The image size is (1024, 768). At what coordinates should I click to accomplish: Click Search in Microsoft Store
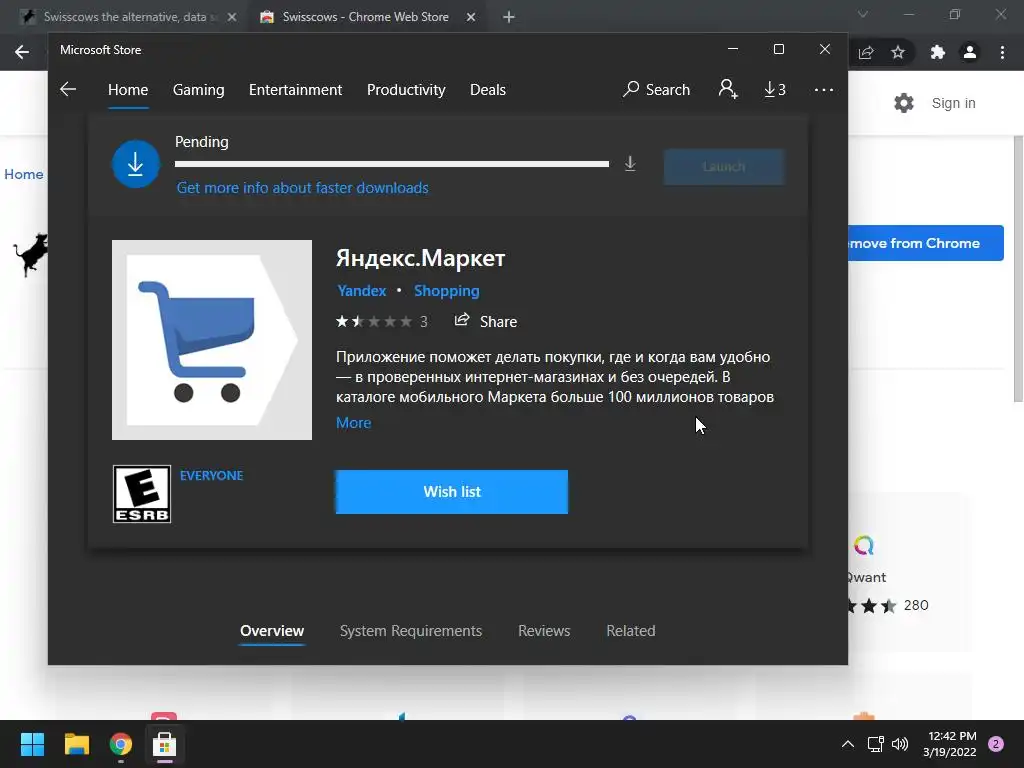[656, 89]
